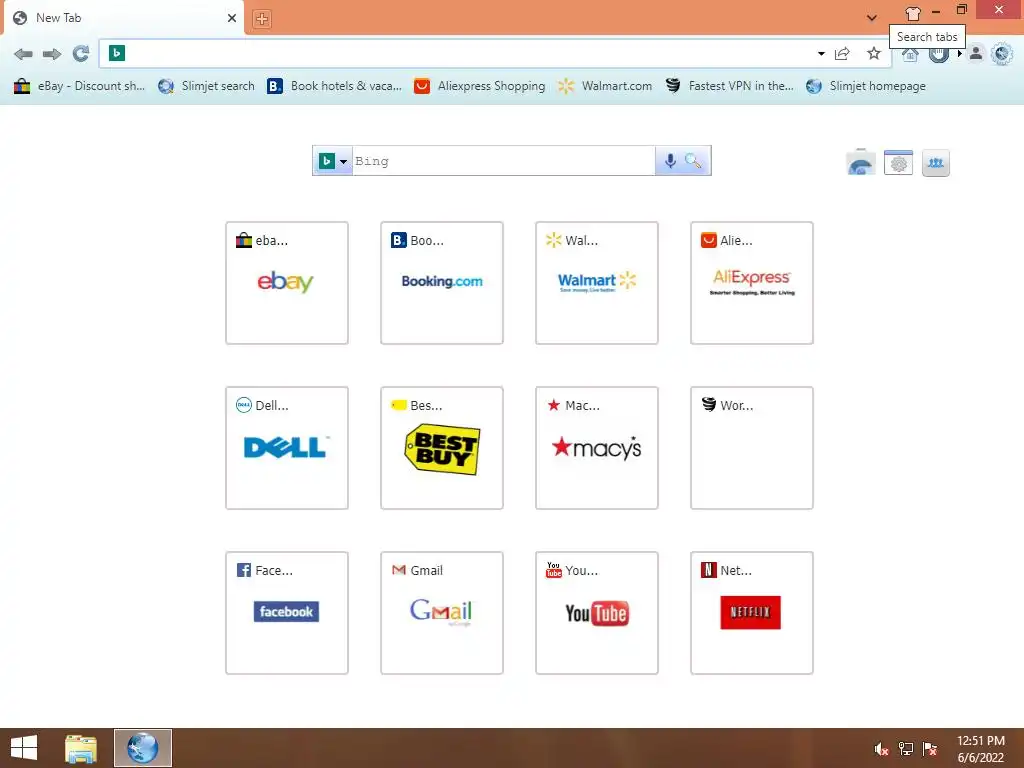1024x768 pixels.
Task: Click the magnifier search icon
Action: tap(693, 161)
